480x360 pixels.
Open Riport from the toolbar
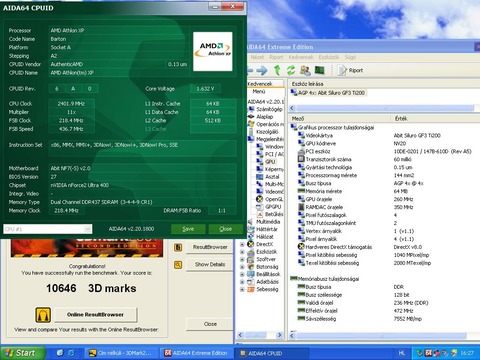pyautogui.click(x=350, y=70)
